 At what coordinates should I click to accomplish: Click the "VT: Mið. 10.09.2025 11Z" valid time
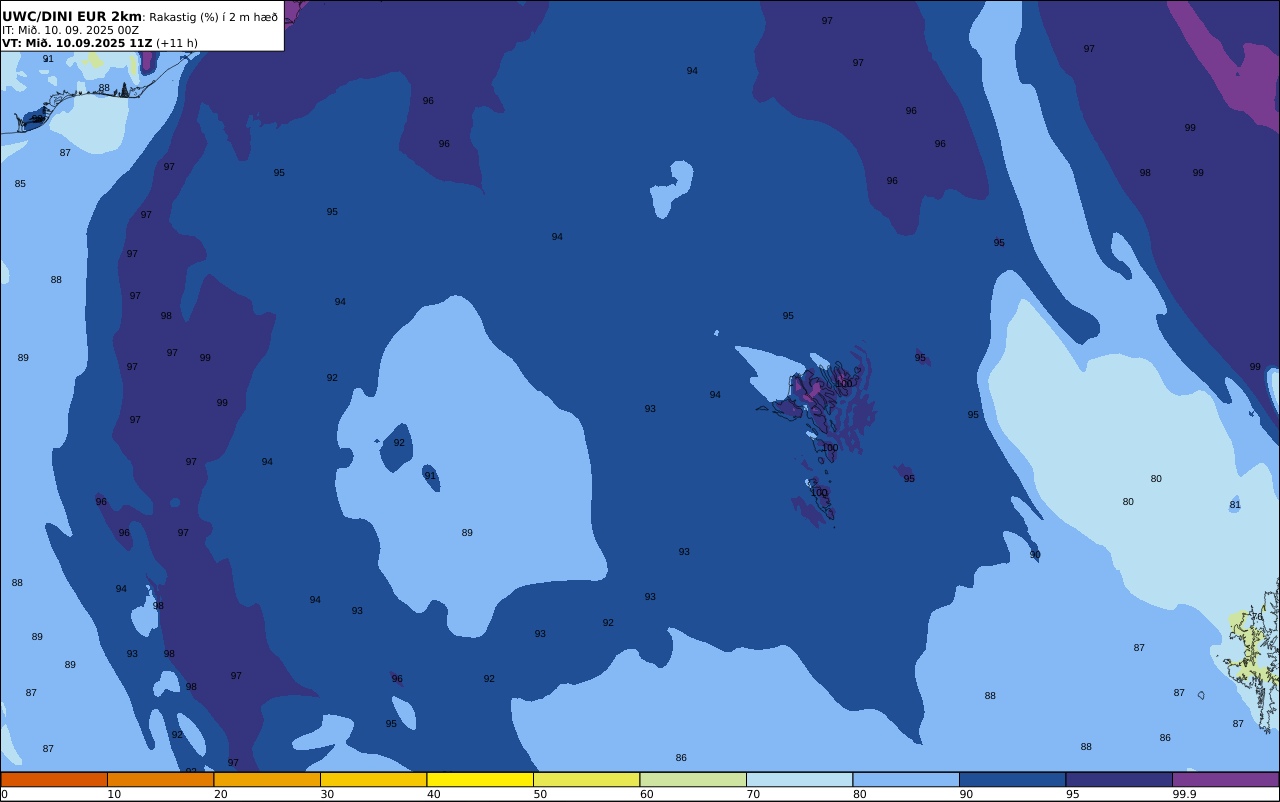click(x=77, y=43)
